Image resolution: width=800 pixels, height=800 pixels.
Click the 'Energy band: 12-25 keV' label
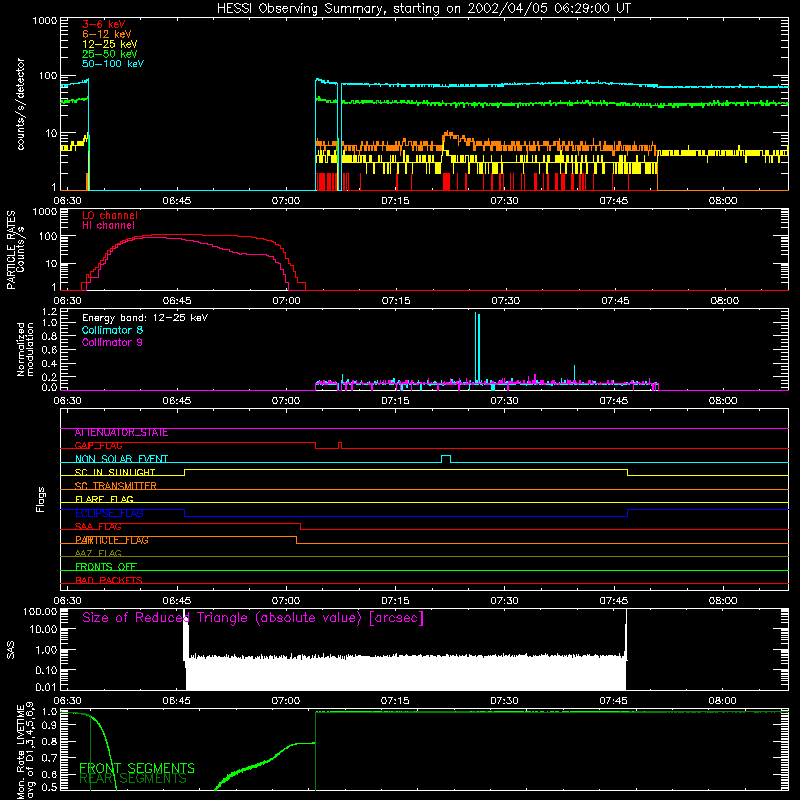tap(145, 318)
